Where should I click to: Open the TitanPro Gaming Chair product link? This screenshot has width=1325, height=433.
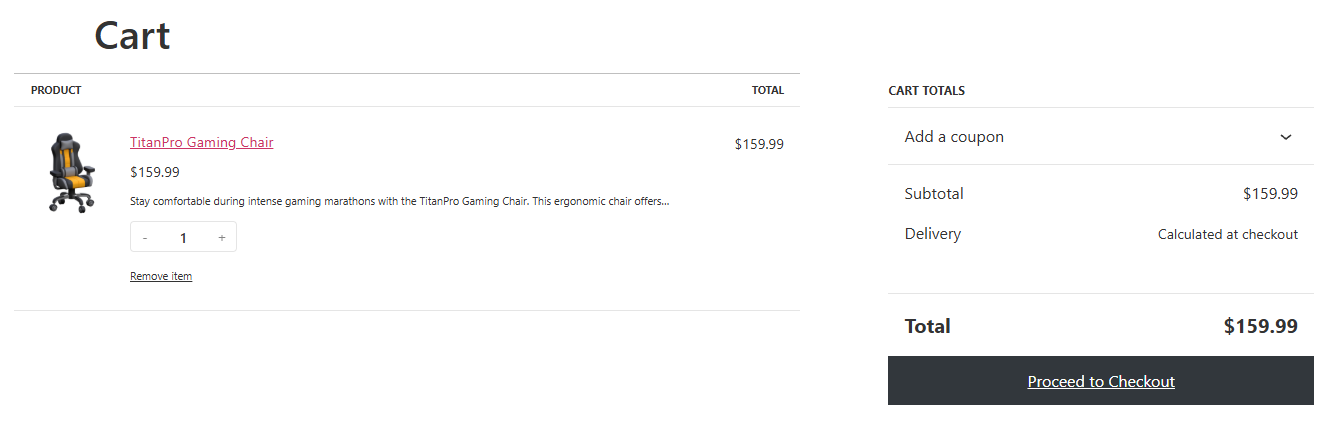pos(201,142)
